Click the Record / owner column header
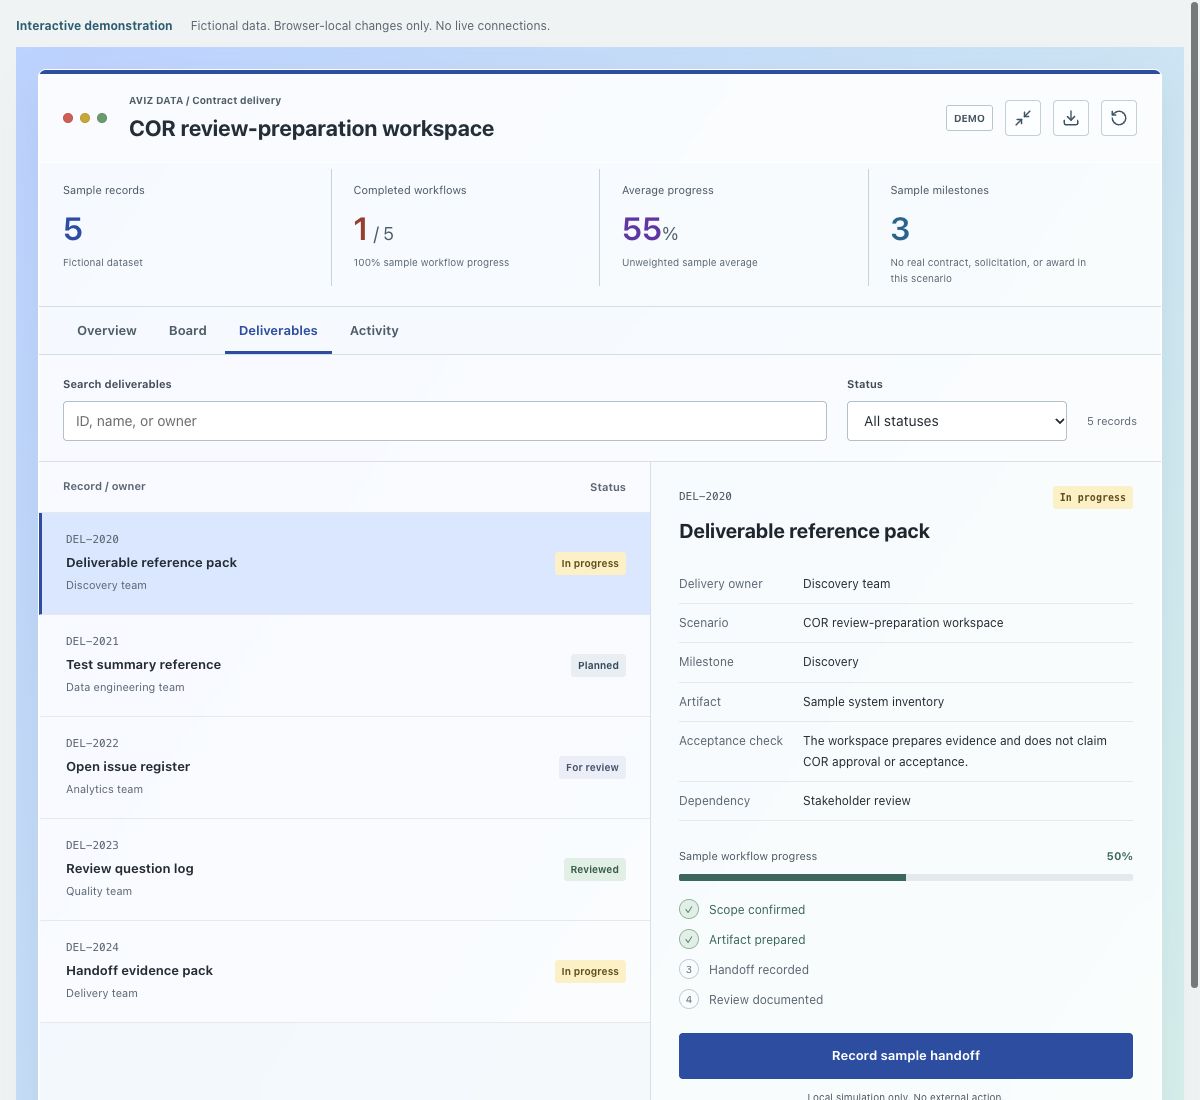This screenshot has height=1100, width=1200. [x=104, y=486]
